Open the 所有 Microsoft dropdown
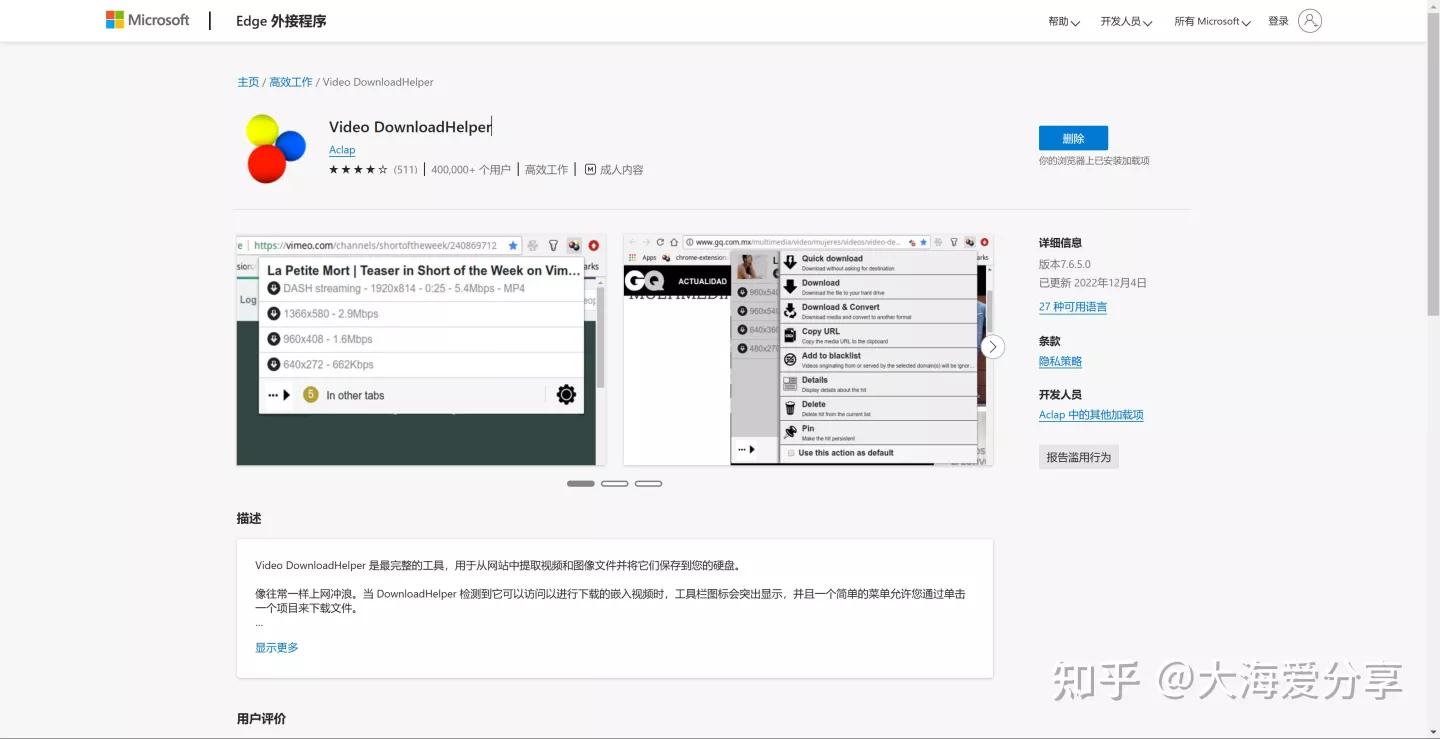The height and width of the screenshot is (739, 1440). (1211, 20)
